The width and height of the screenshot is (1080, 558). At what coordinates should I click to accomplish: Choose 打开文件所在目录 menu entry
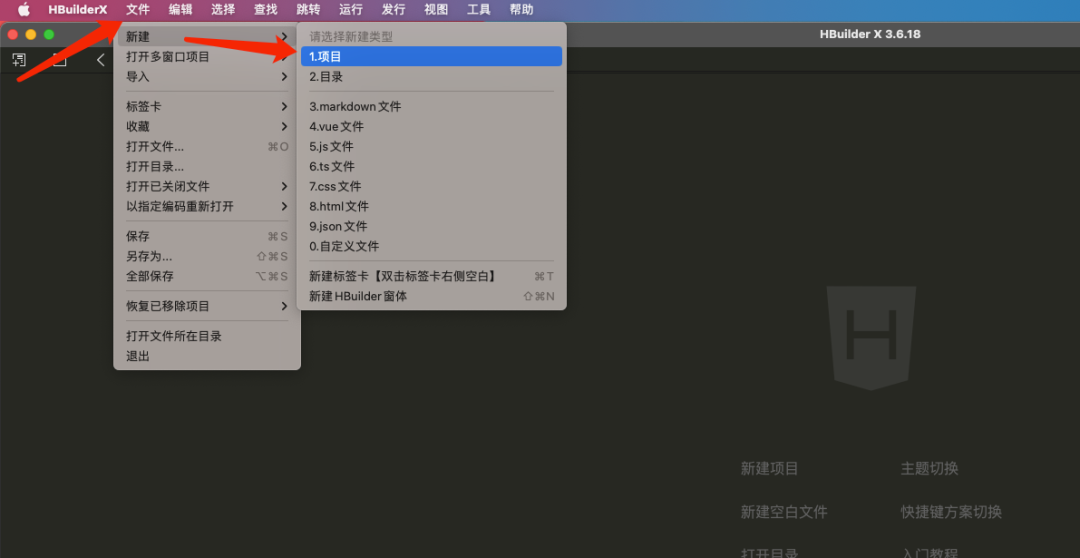click(207, 336)
